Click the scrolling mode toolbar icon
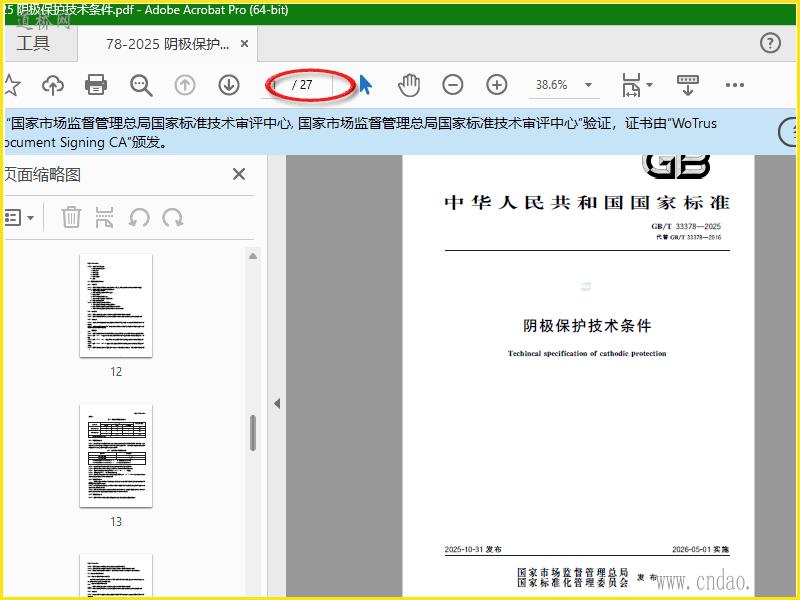 click(x=687, y=85)
